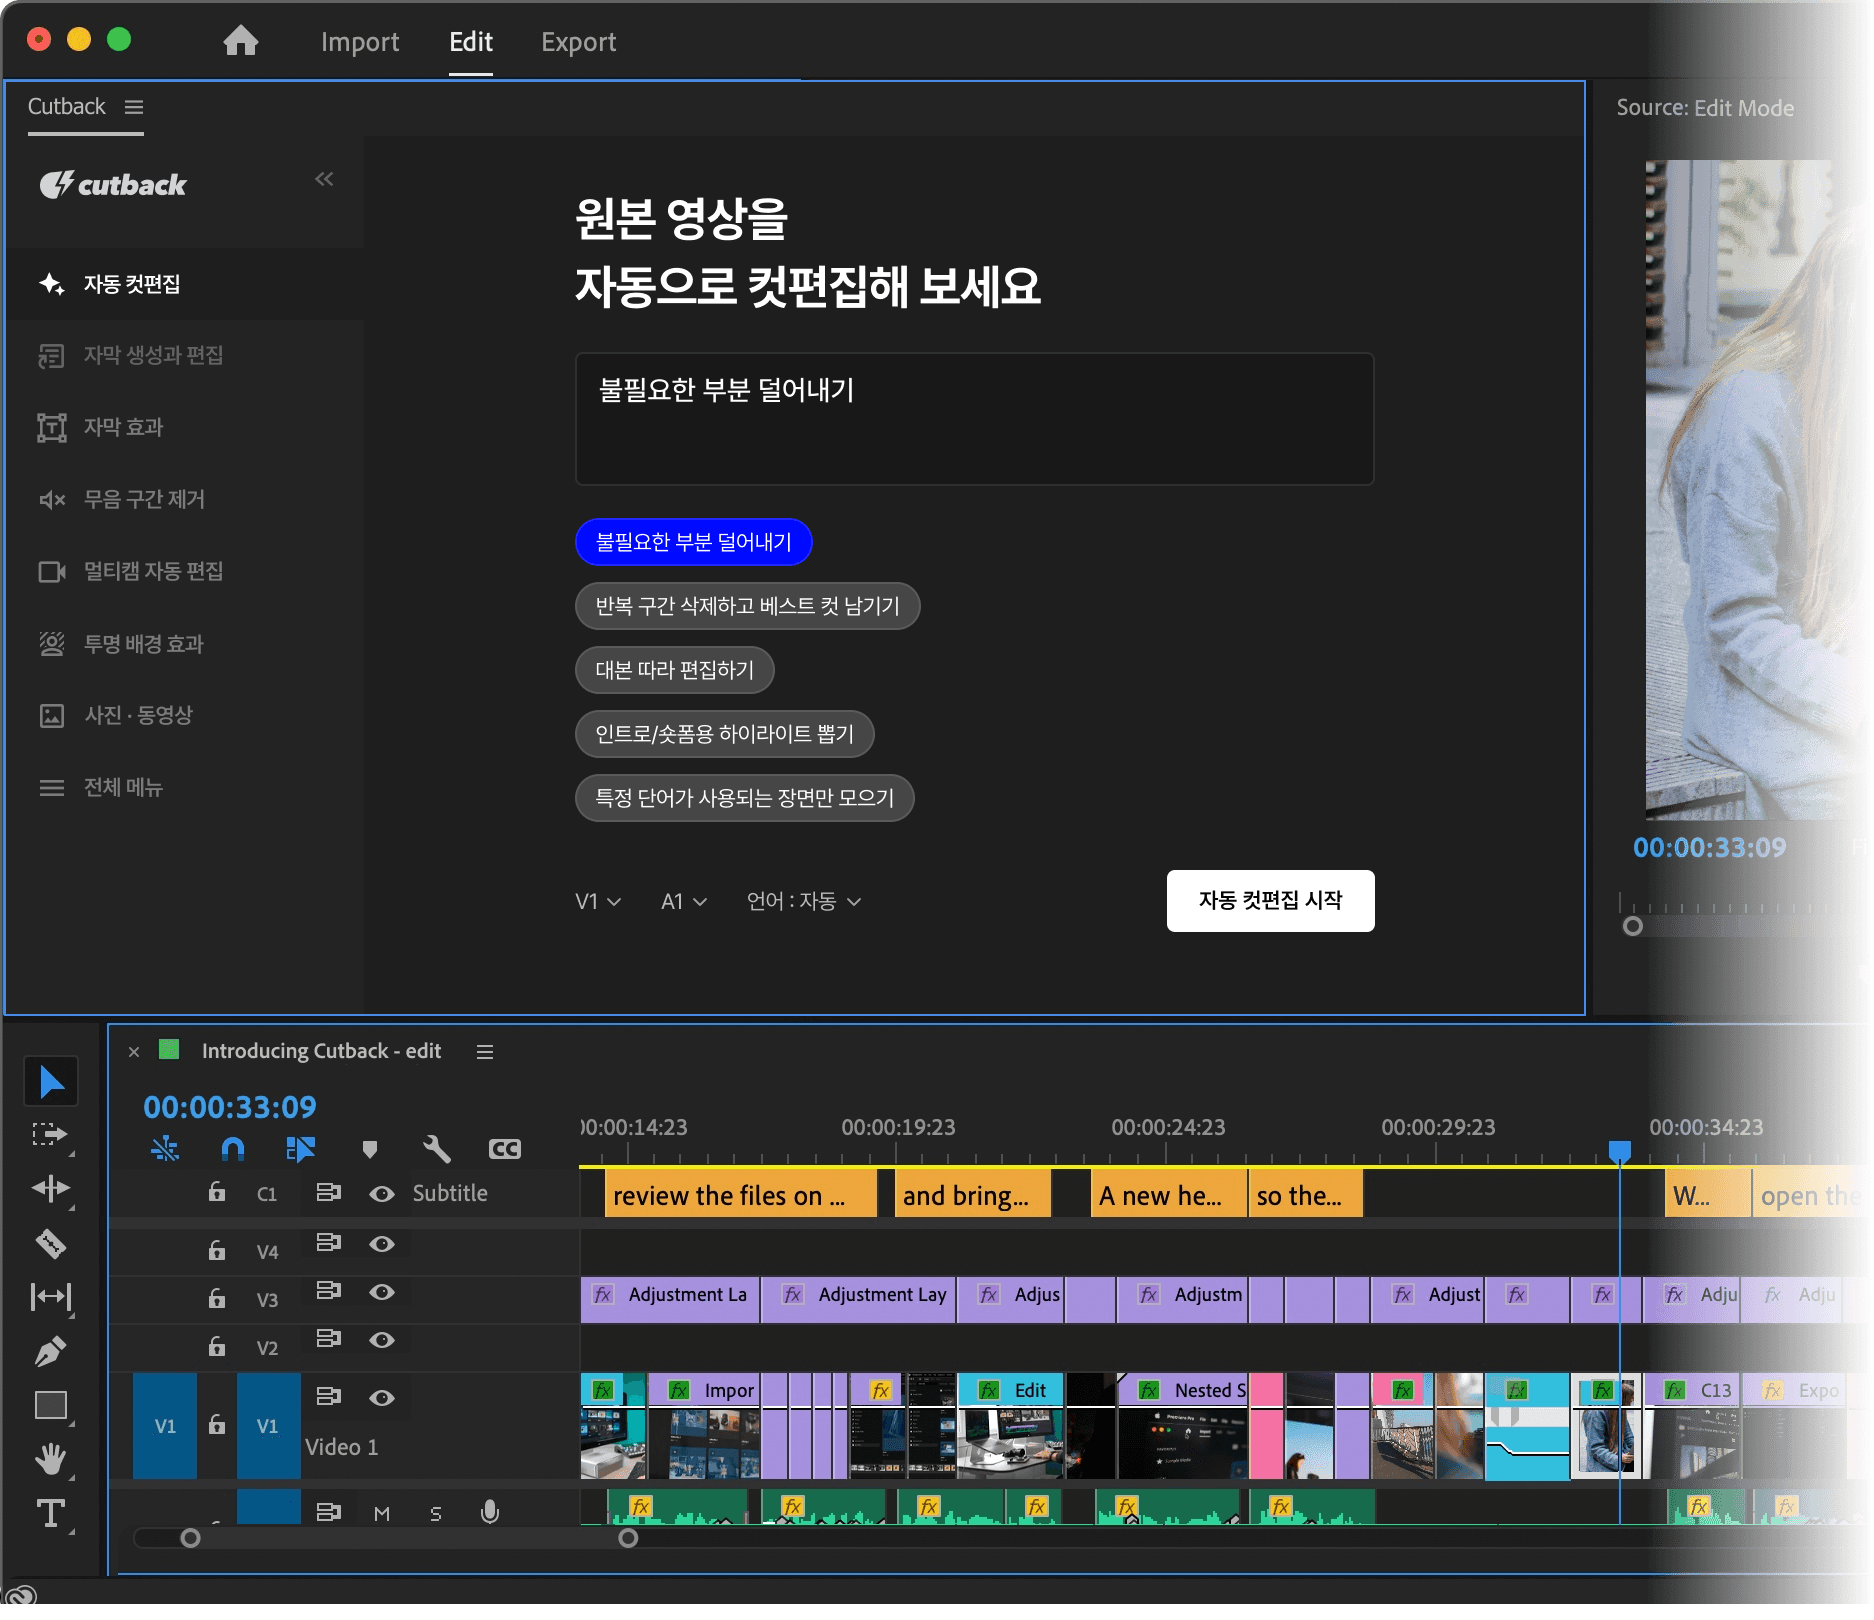This screenshot has width=1874, height=1620.
Task: Open the A1 audio track dropdown
Action: 684,902
